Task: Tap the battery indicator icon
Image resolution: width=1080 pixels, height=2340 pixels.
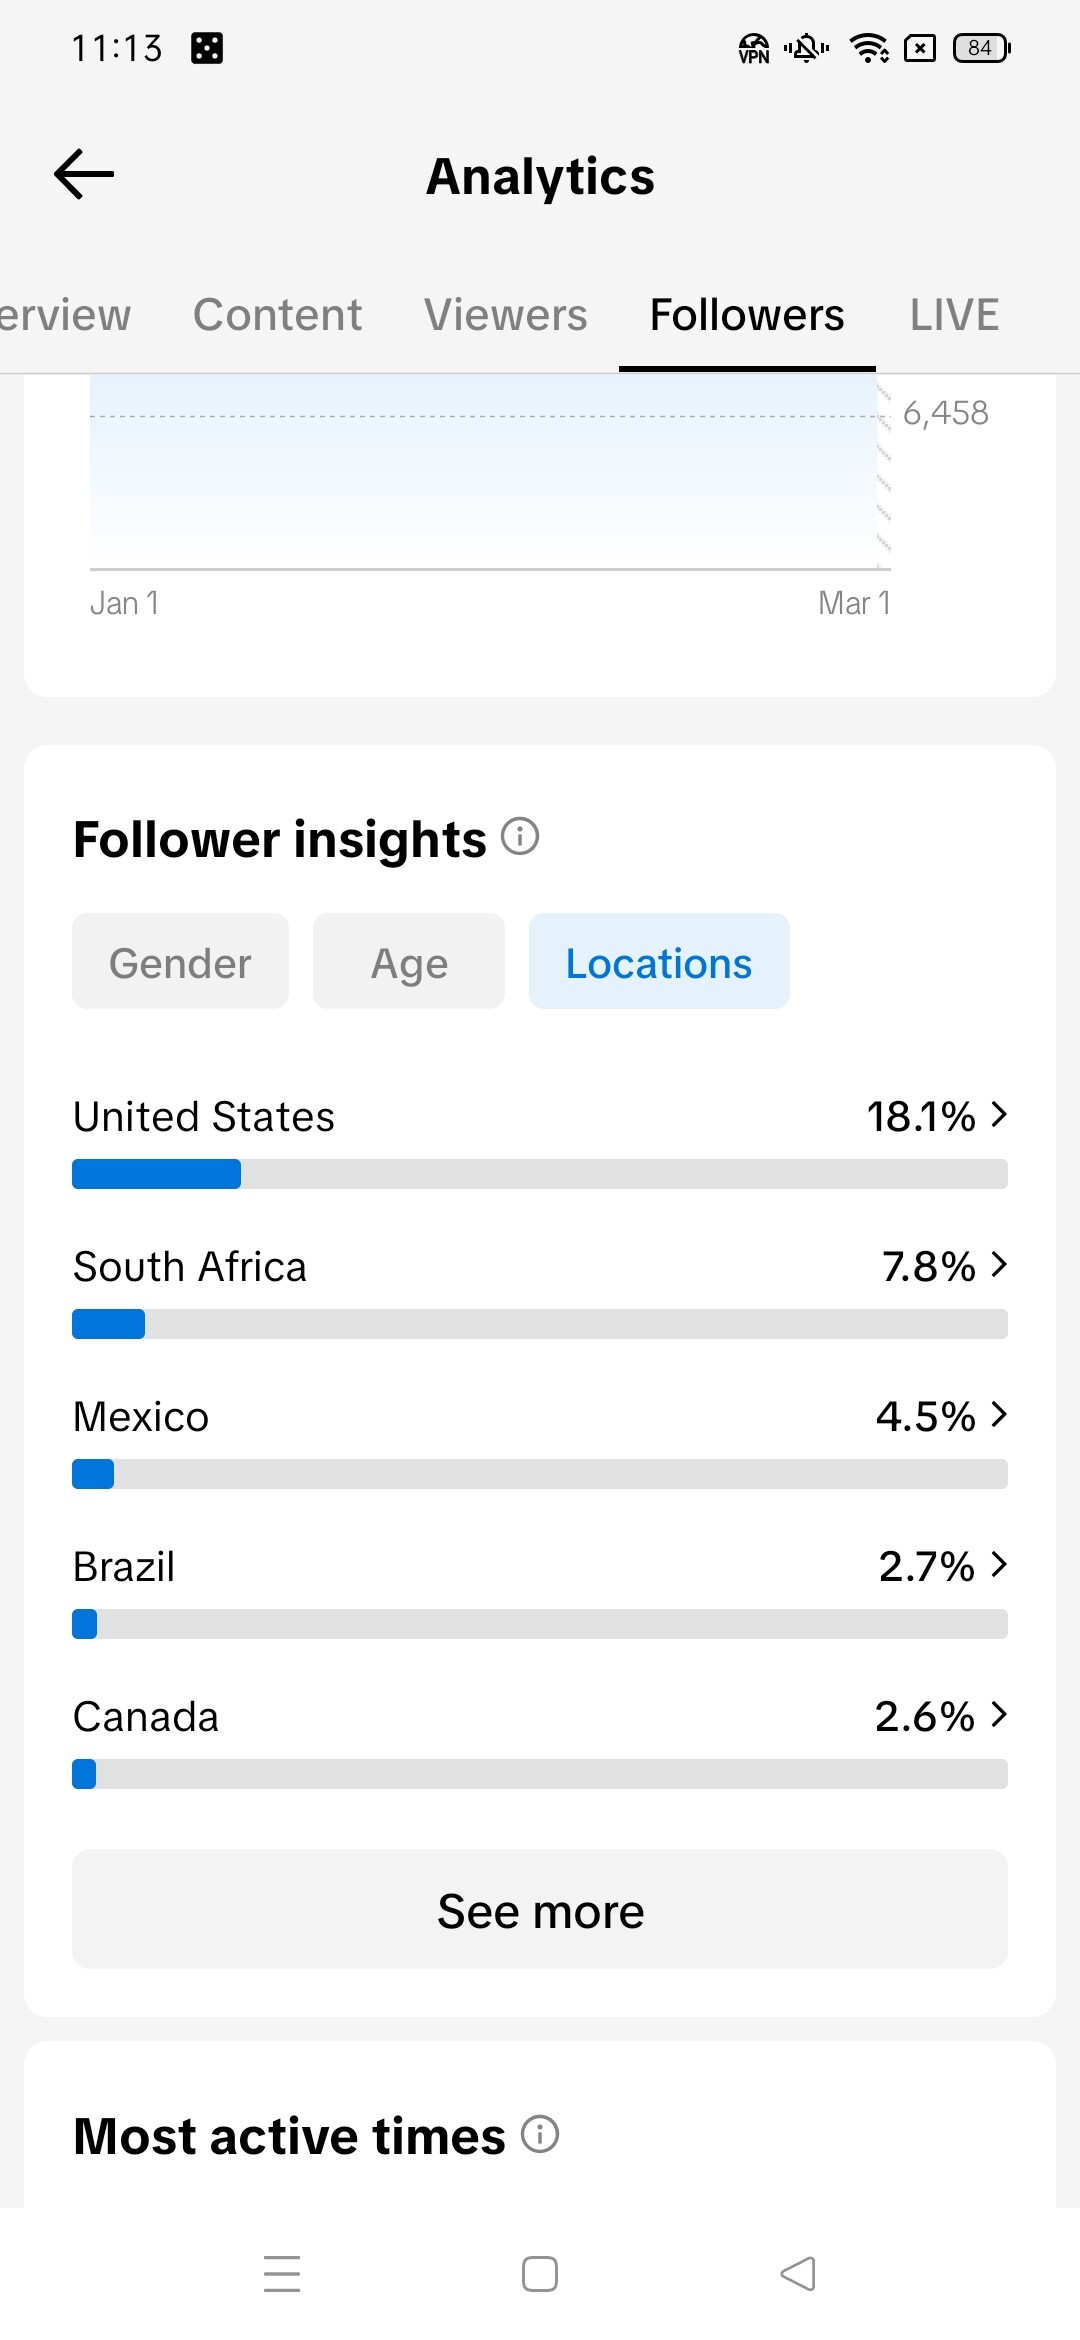Action: tap(981, 48)
